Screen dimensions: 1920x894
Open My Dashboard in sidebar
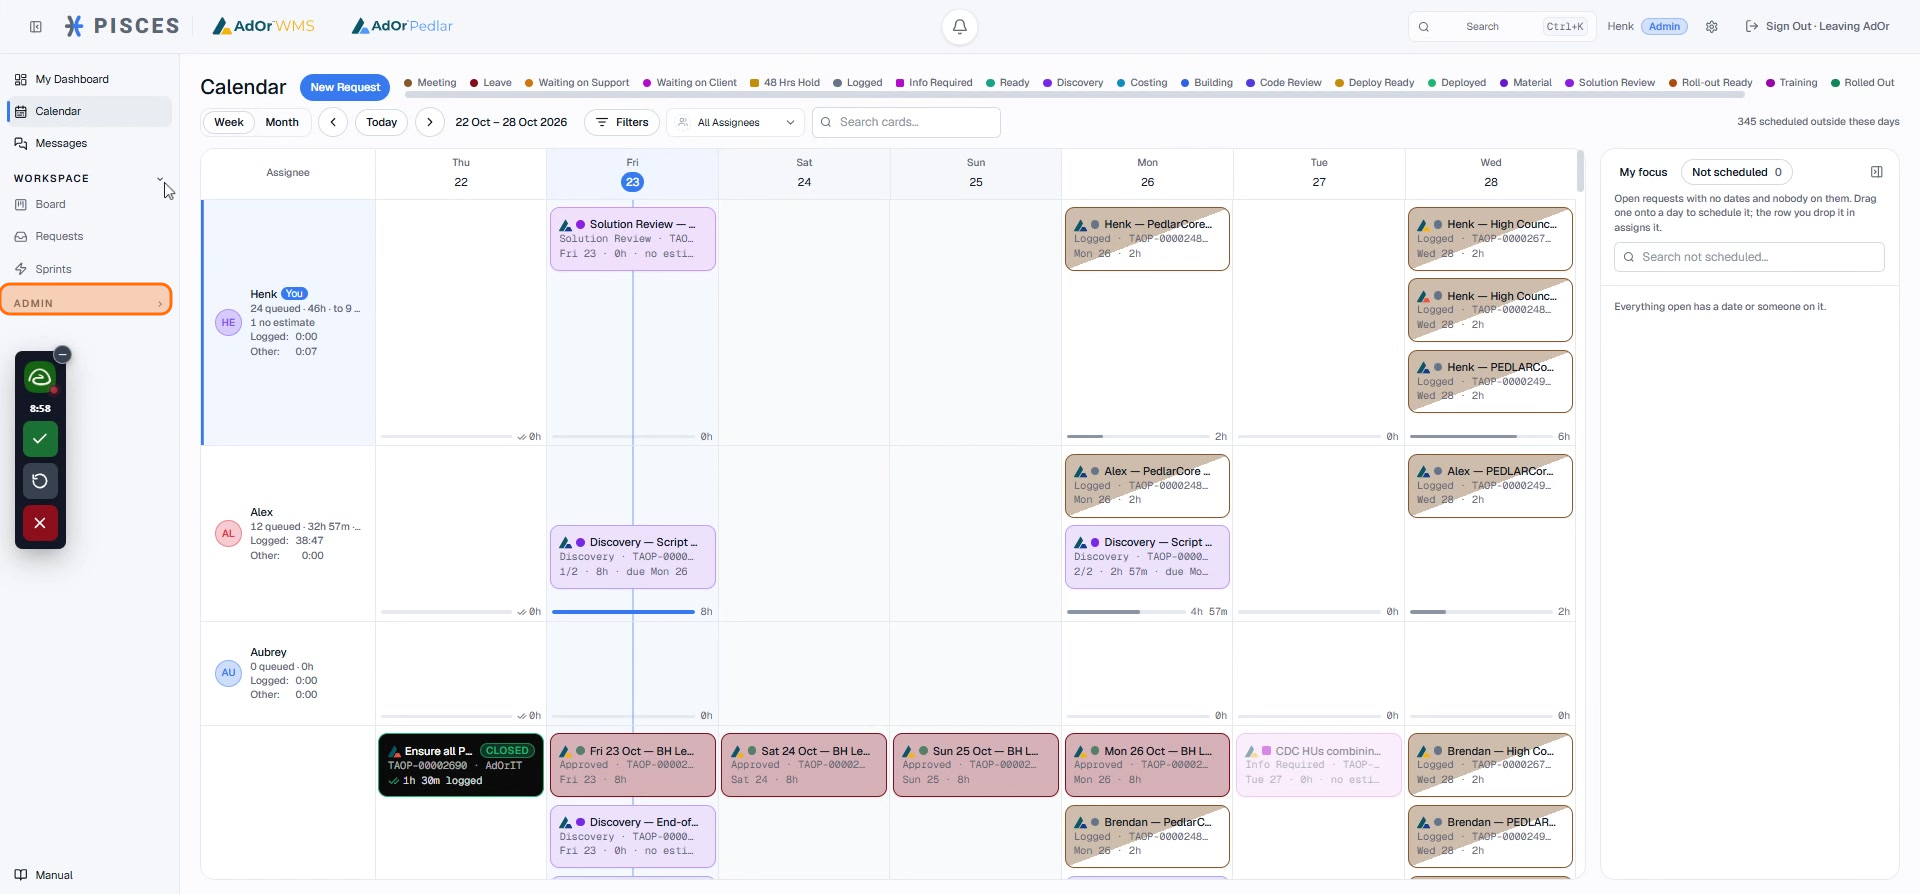pos(89,79)
